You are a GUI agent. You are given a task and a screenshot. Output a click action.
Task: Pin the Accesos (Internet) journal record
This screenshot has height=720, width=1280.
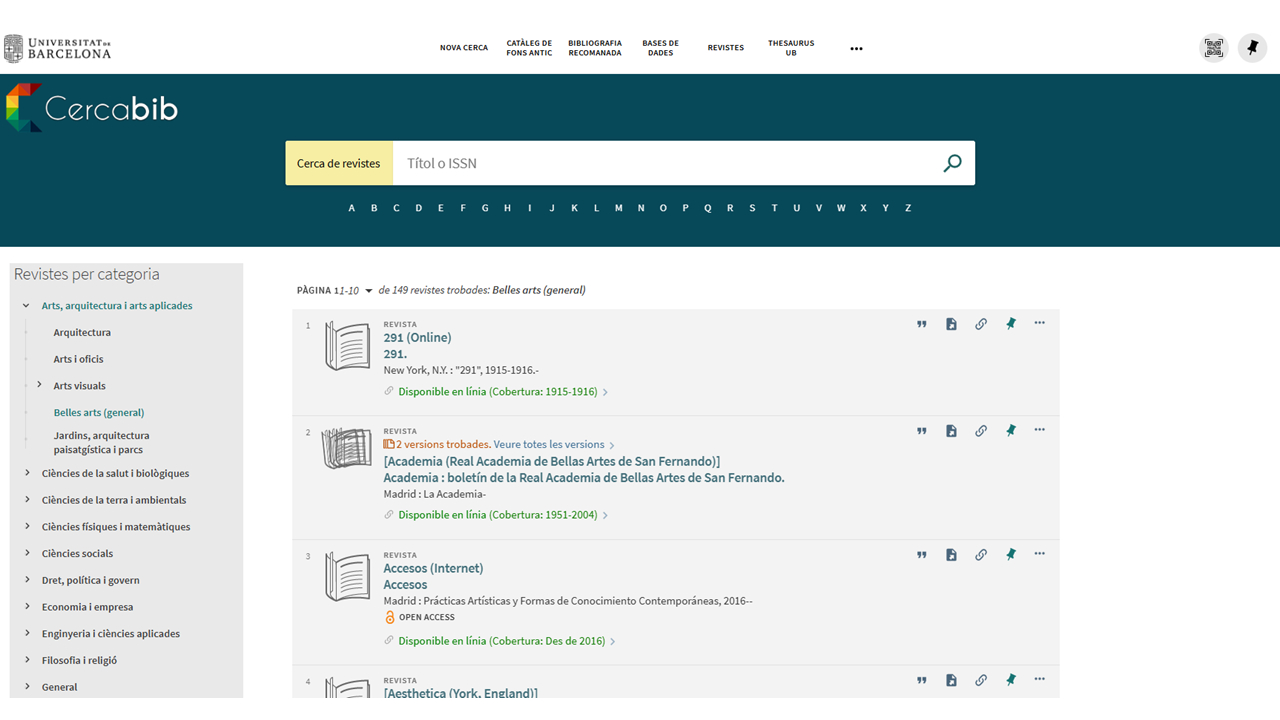tap(1011, 555)
